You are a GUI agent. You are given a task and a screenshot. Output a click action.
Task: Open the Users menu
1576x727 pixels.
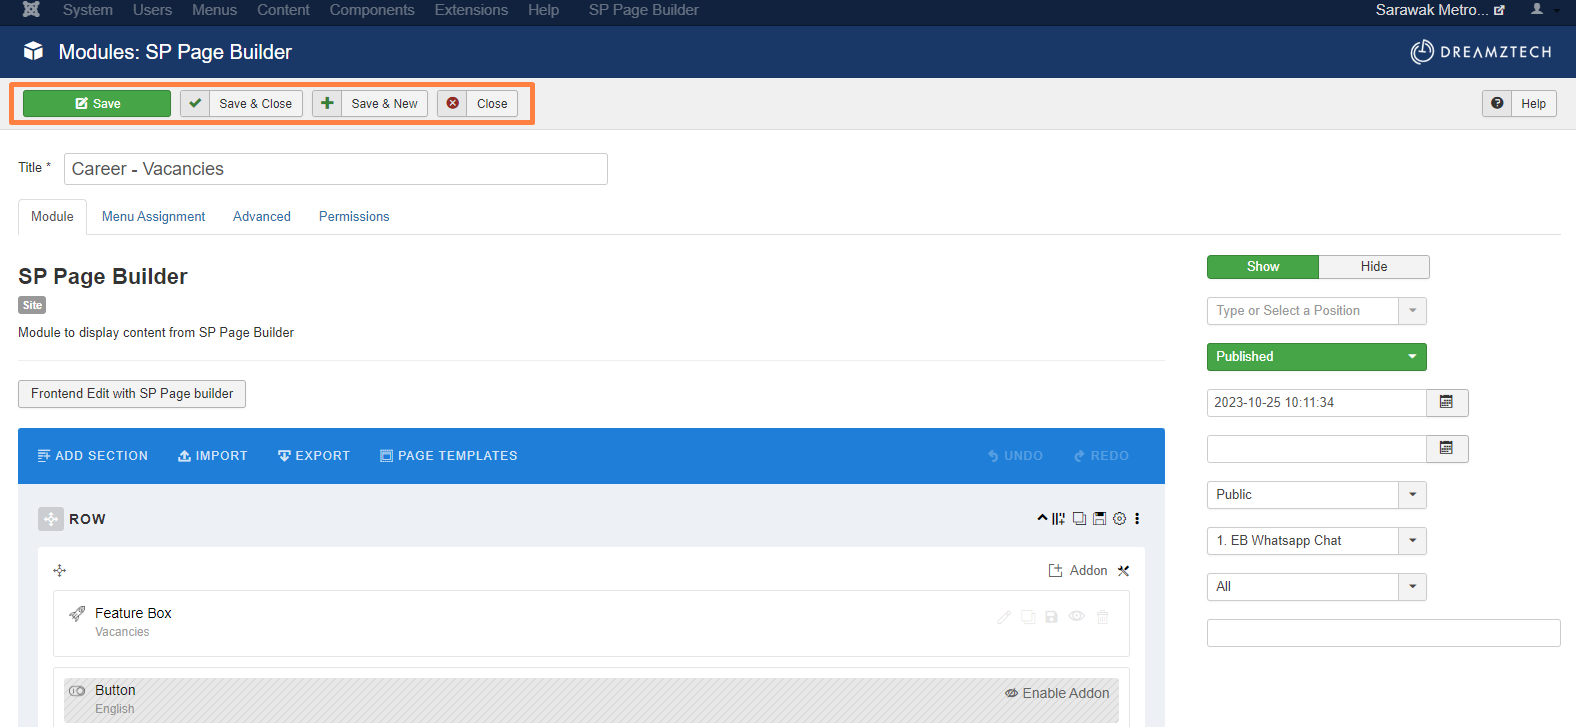152,10
